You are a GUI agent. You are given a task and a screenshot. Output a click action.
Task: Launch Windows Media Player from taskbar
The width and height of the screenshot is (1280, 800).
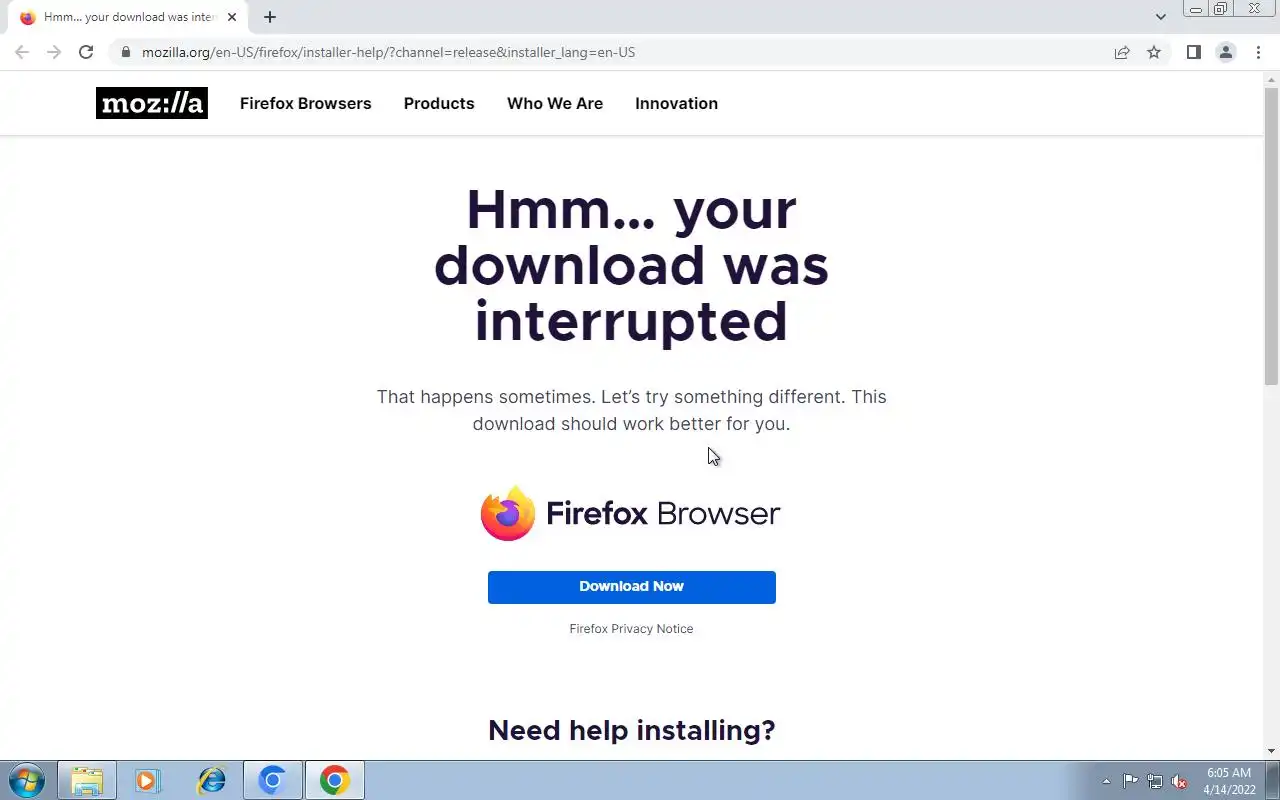coord(148,780)
